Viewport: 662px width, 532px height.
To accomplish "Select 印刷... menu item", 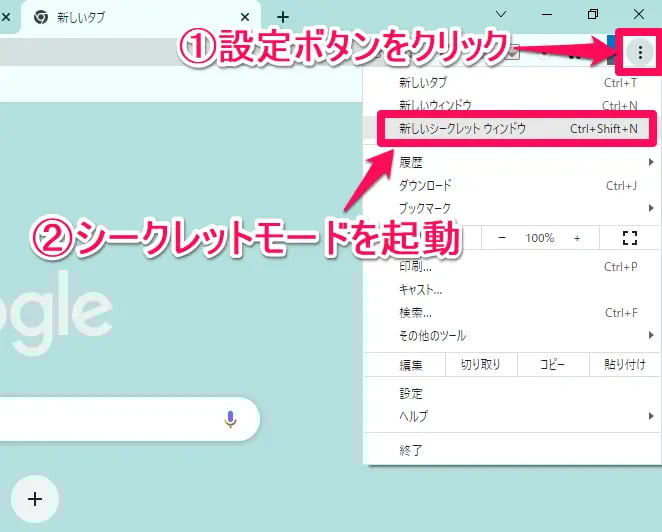I will pos(513,267).
